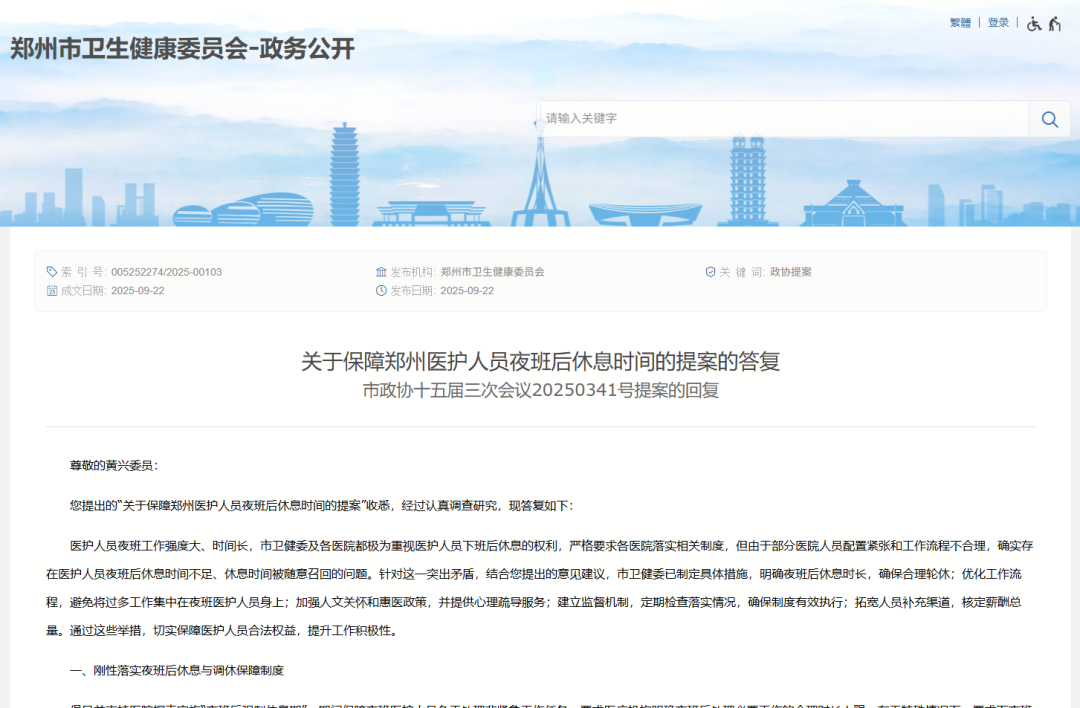The width and height of the screenshot is (1080, 708).
Task: Open wheelchair accessibility mode icon
Action: pyautogui.click(x=1034, y=24)
